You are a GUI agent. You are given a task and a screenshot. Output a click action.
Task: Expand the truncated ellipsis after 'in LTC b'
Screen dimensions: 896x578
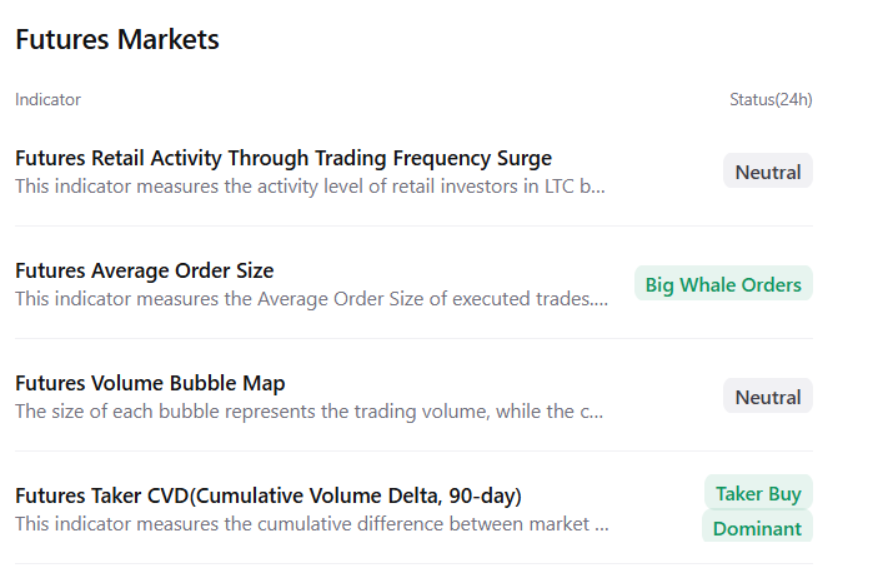pos(598,187)
